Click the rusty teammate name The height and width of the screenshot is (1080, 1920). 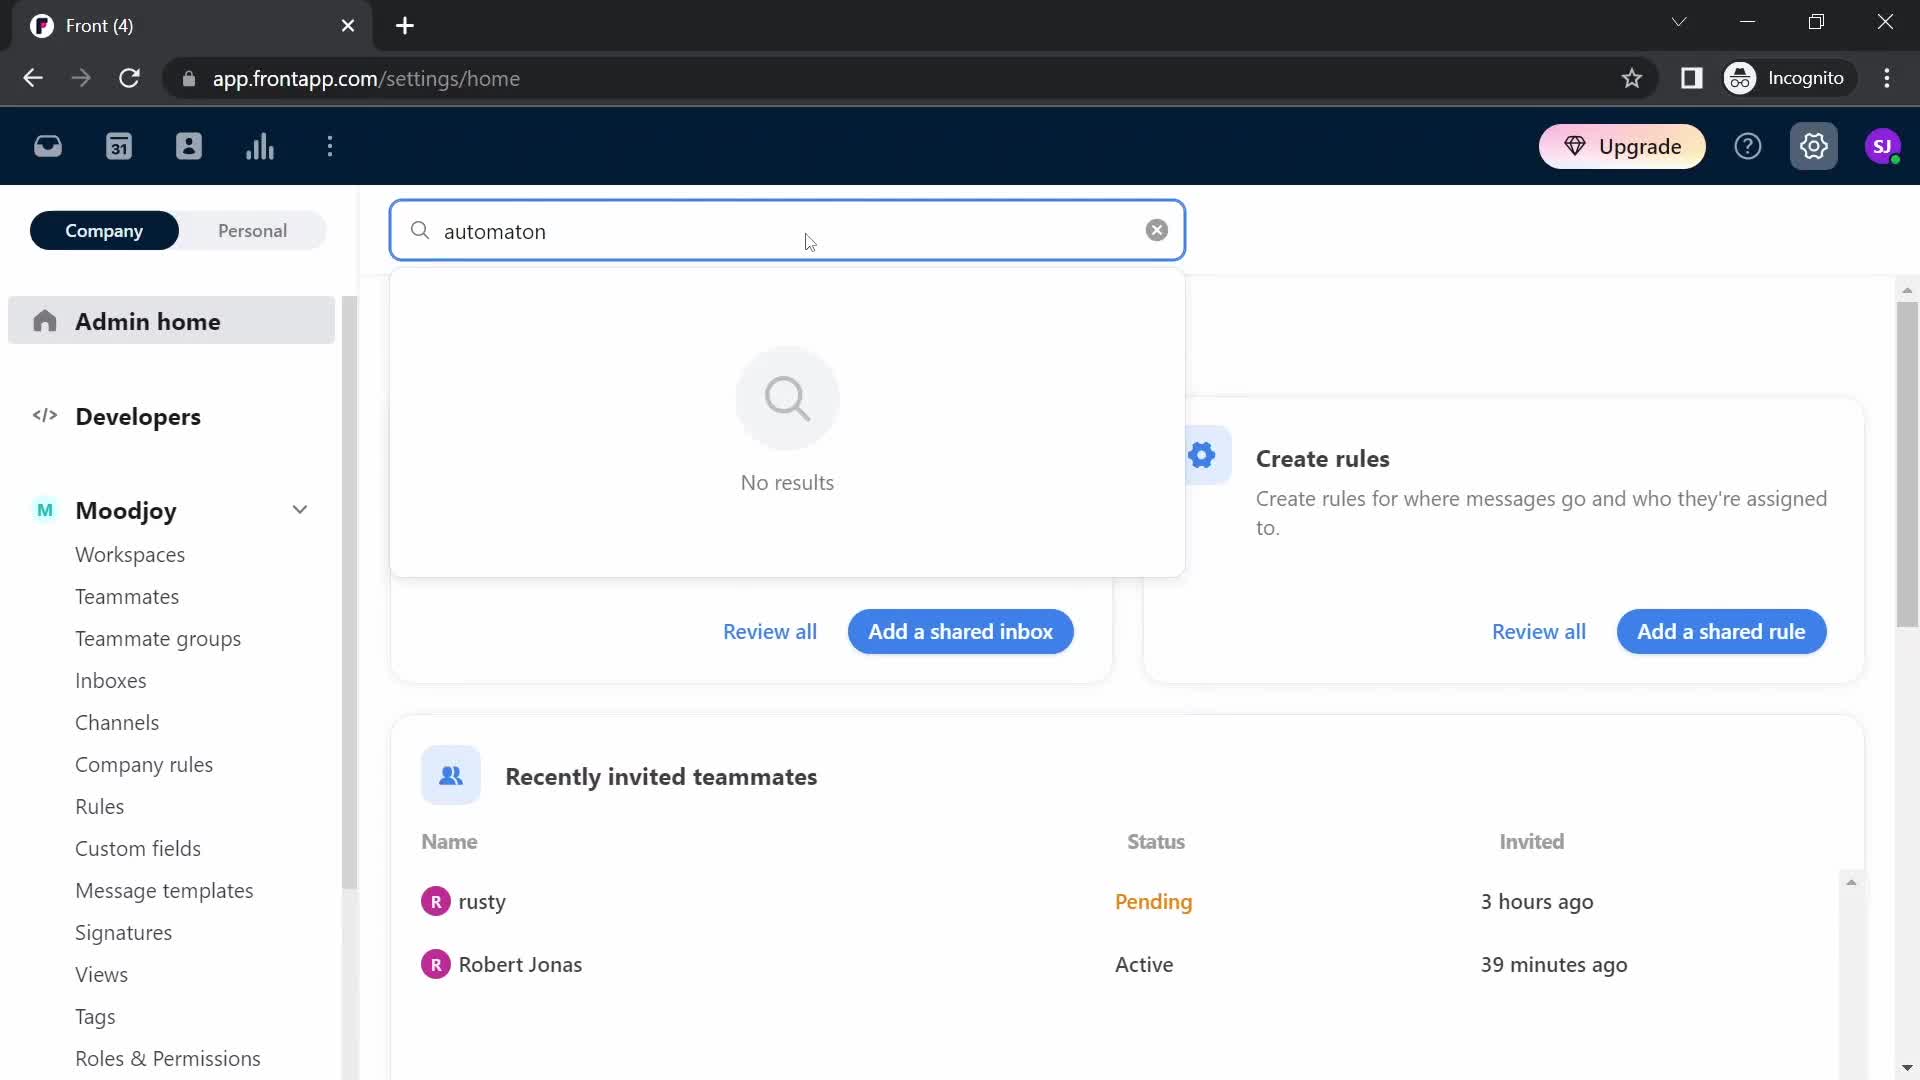point(482,902)
